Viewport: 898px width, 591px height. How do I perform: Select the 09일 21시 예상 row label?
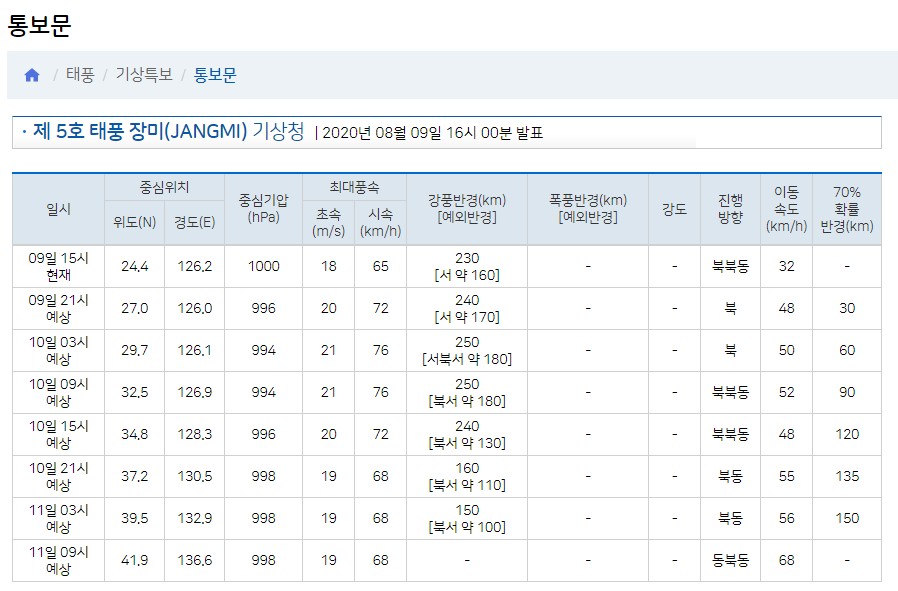(58, 308)
